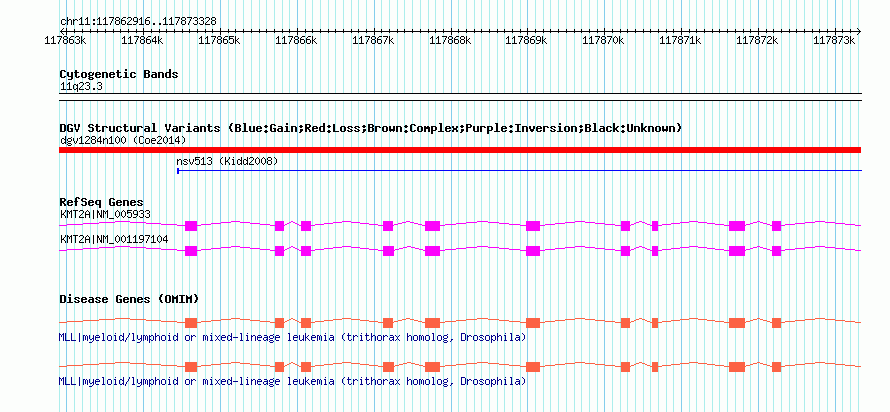Open the KMT2A|NM_005933 transcript label
This screenshot has height=412, width=890.
(105, 214)
